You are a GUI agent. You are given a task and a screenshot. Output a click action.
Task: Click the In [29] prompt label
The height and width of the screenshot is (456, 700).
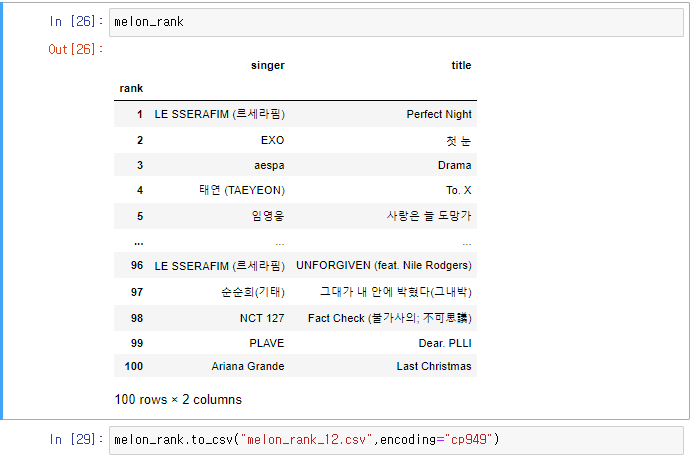point(76,439)
